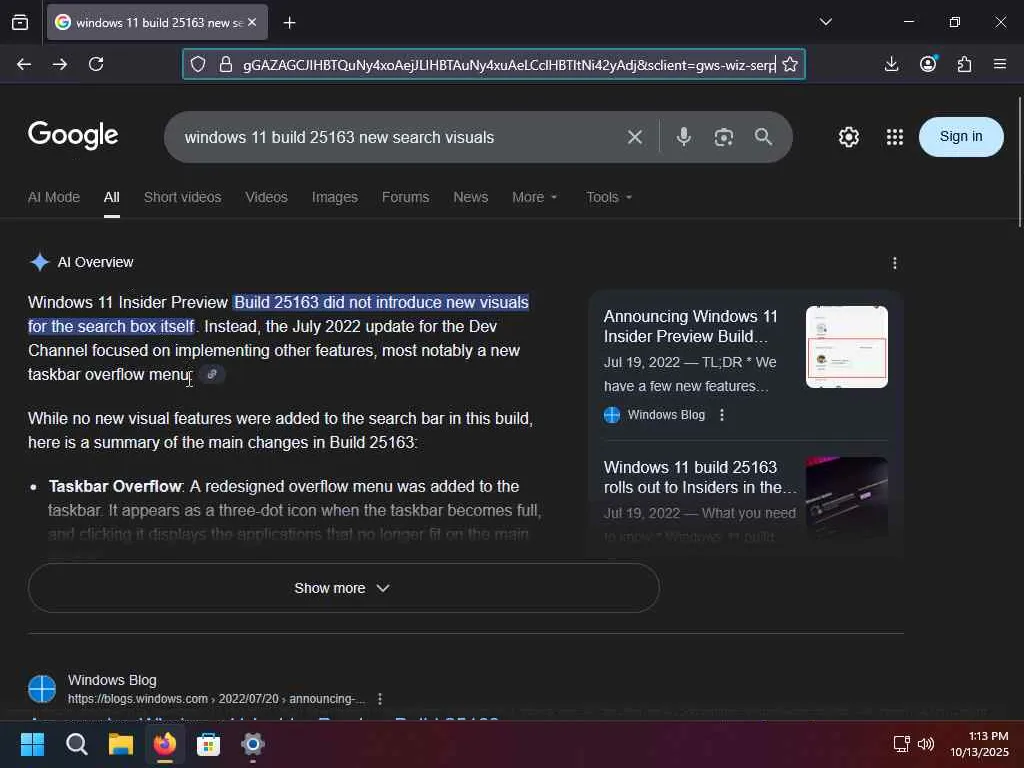Expand the More search filters dropdown
Viewport: 1024px width, 768px height.
pyautogui.click(x=535, y=197)
